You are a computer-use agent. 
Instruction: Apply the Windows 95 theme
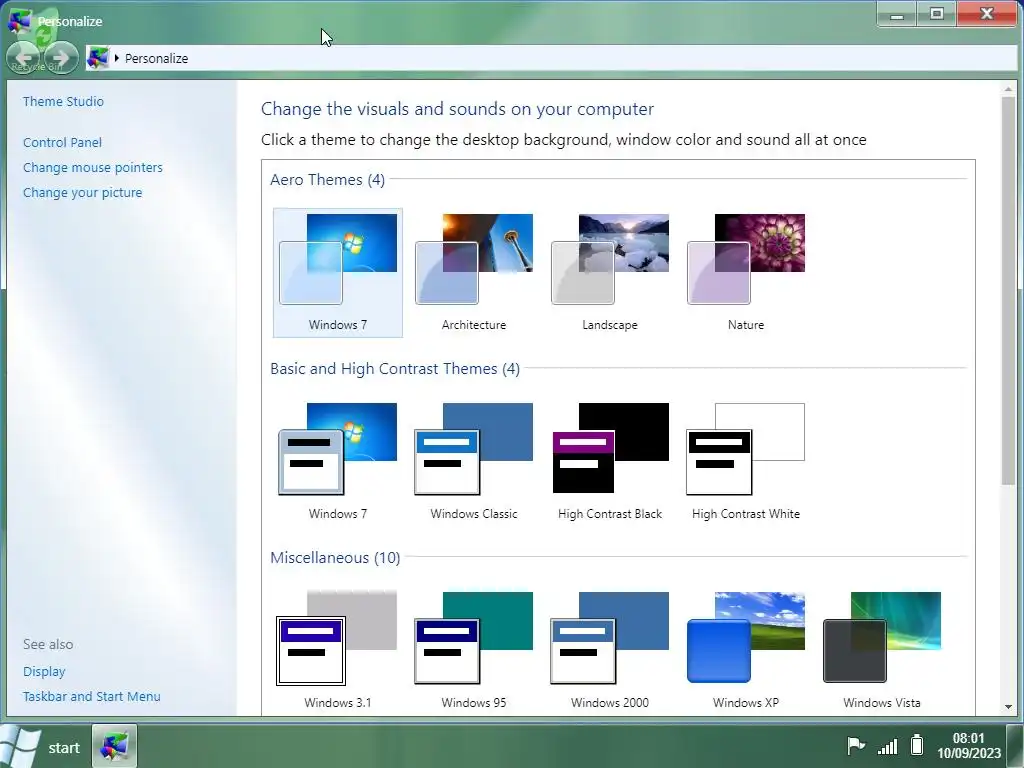473,650
